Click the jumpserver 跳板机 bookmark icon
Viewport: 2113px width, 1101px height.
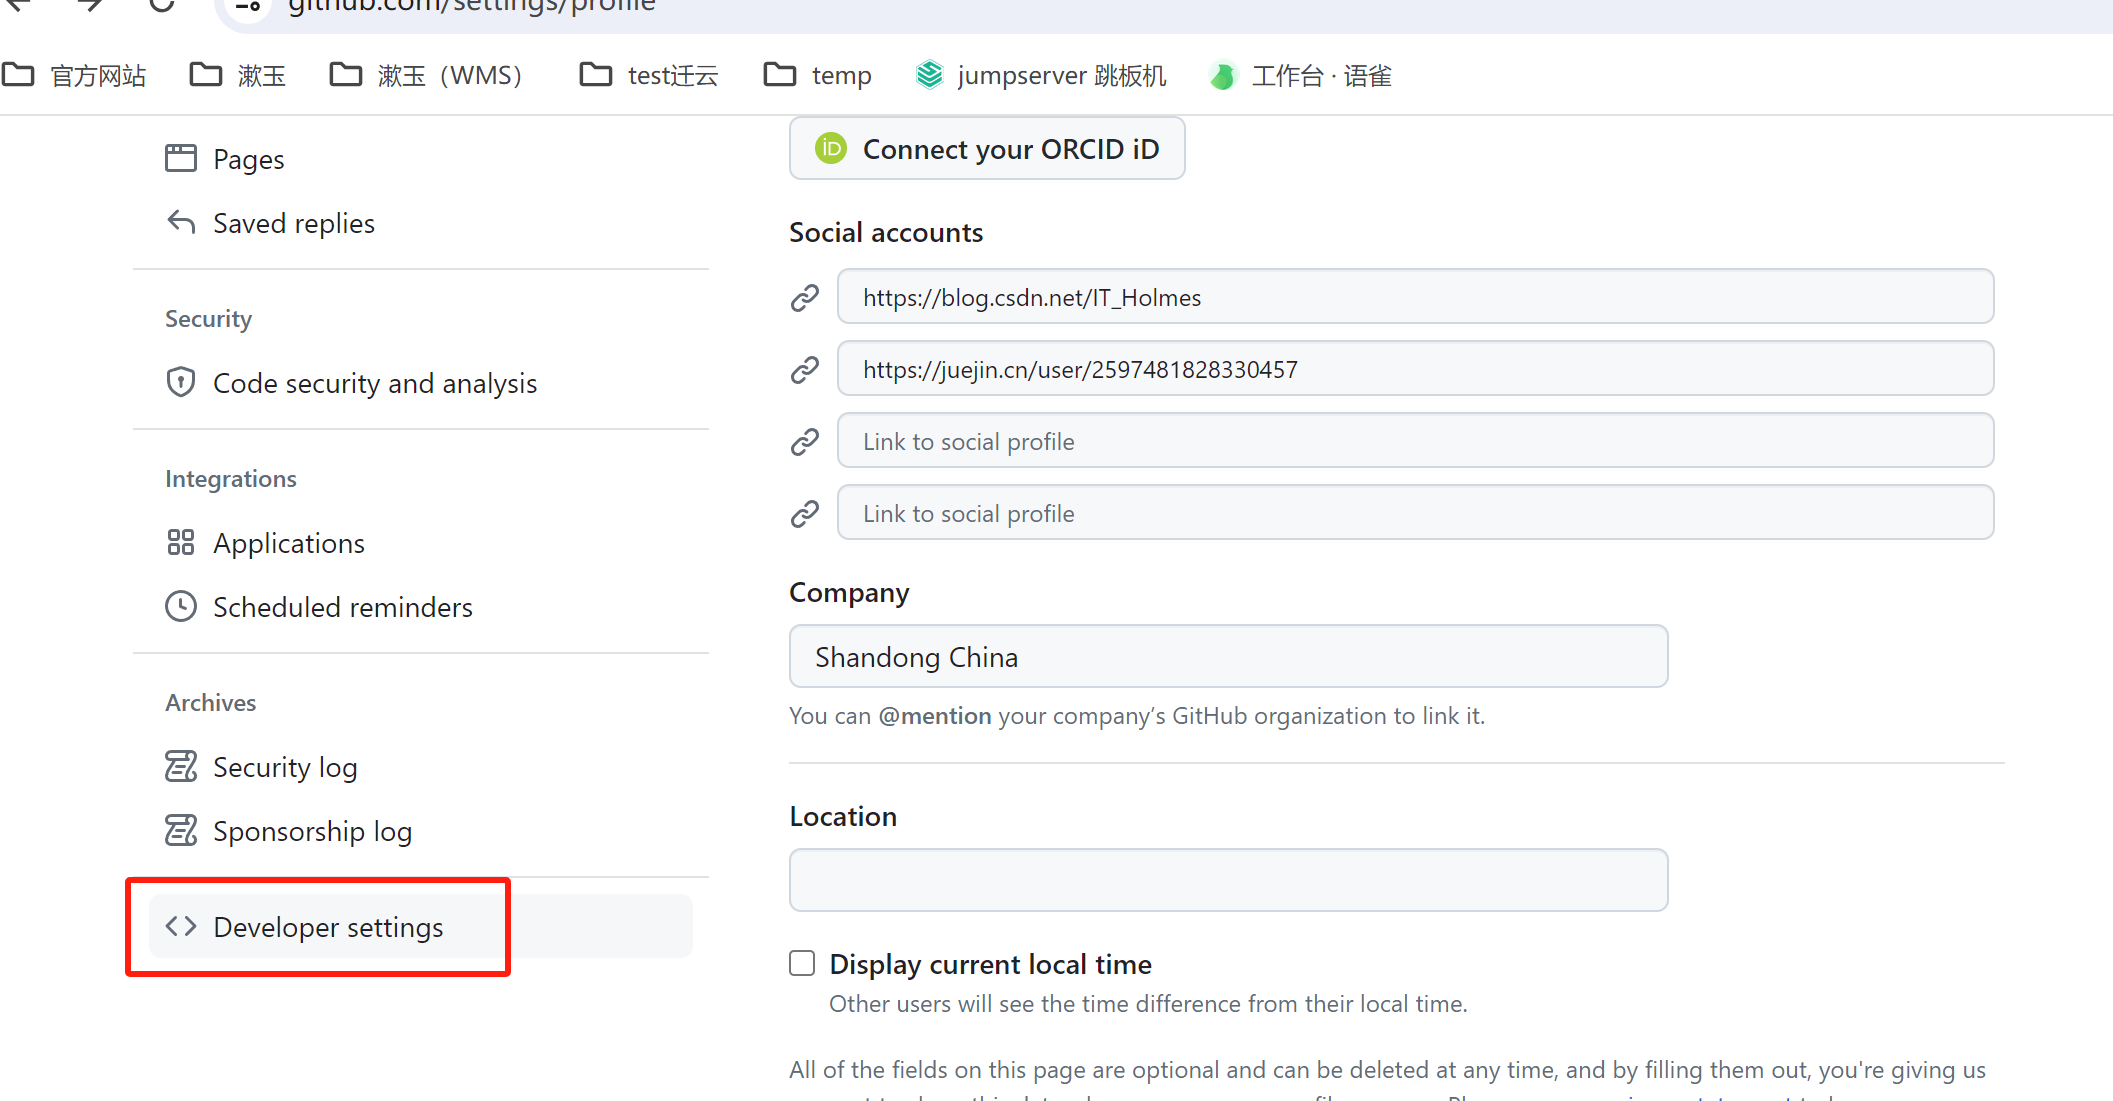click(929, 74)
